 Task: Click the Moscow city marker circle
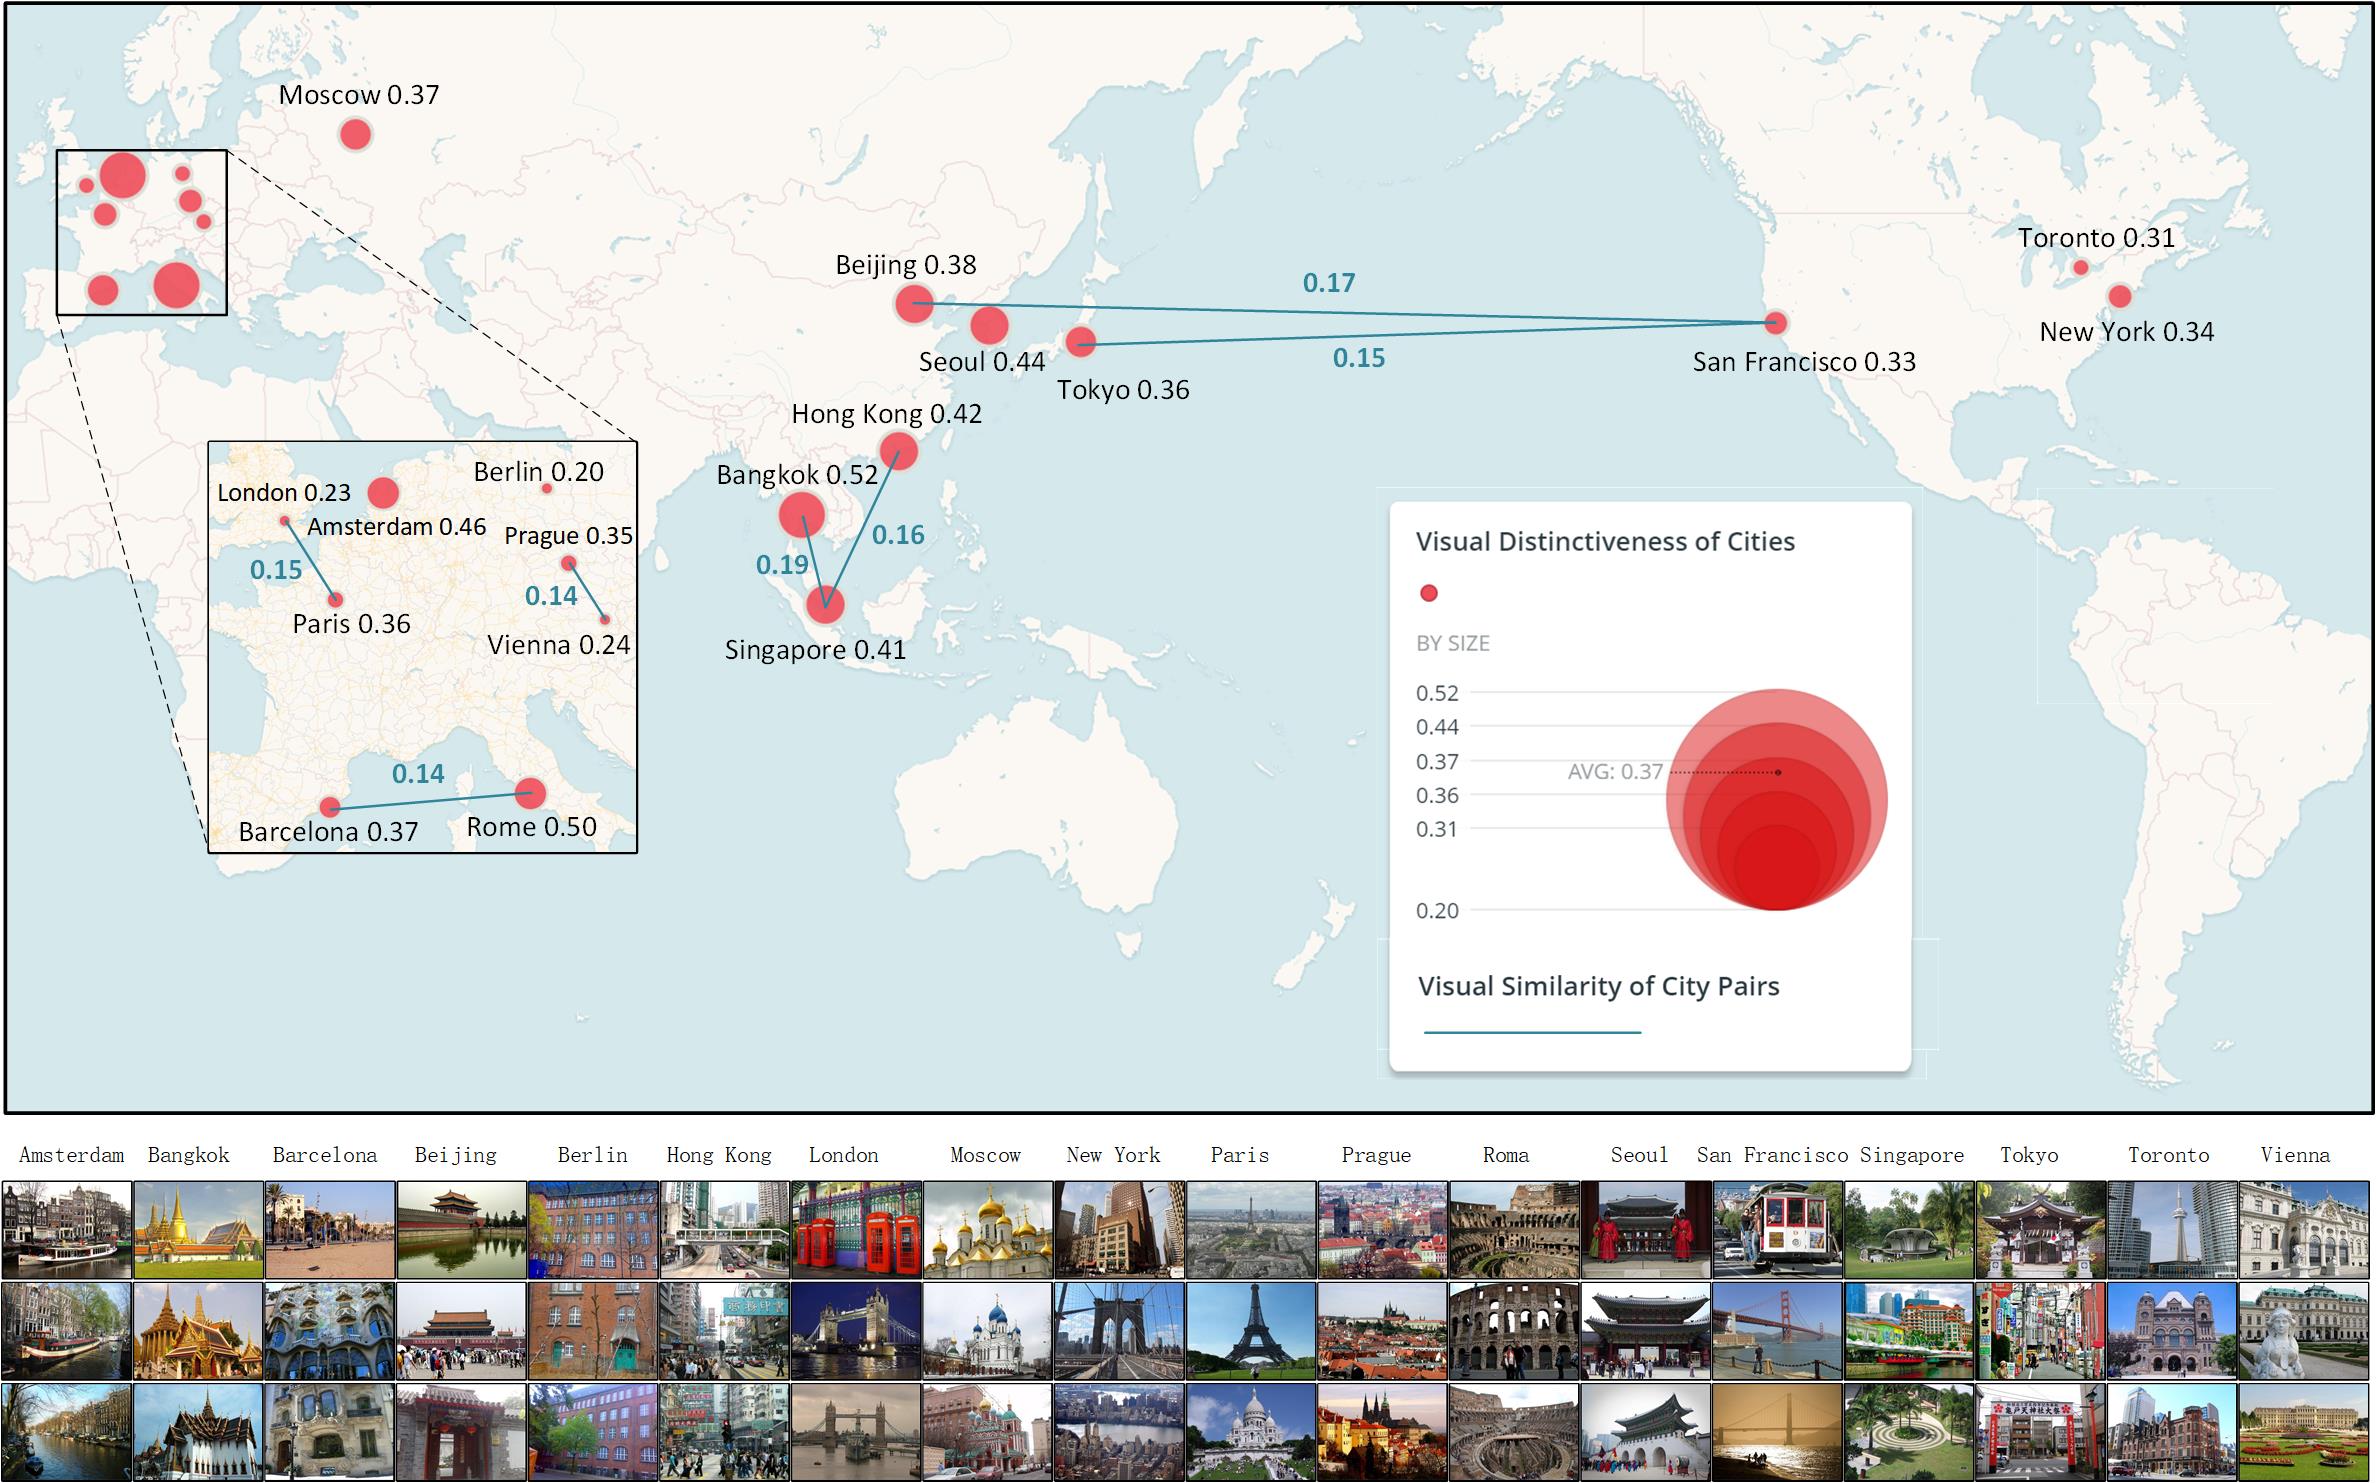click(355, 134)
